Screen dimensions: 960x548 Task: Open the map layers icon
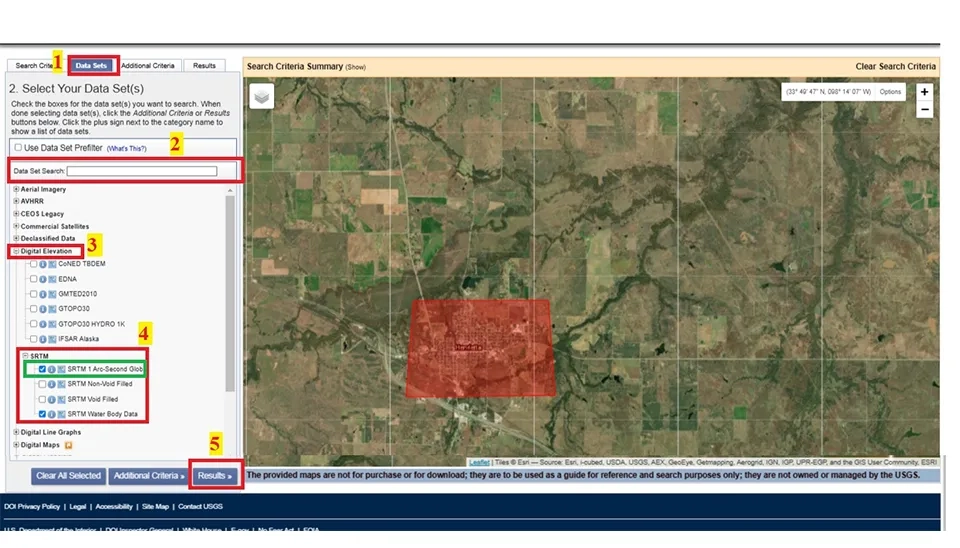click(261, 96)
